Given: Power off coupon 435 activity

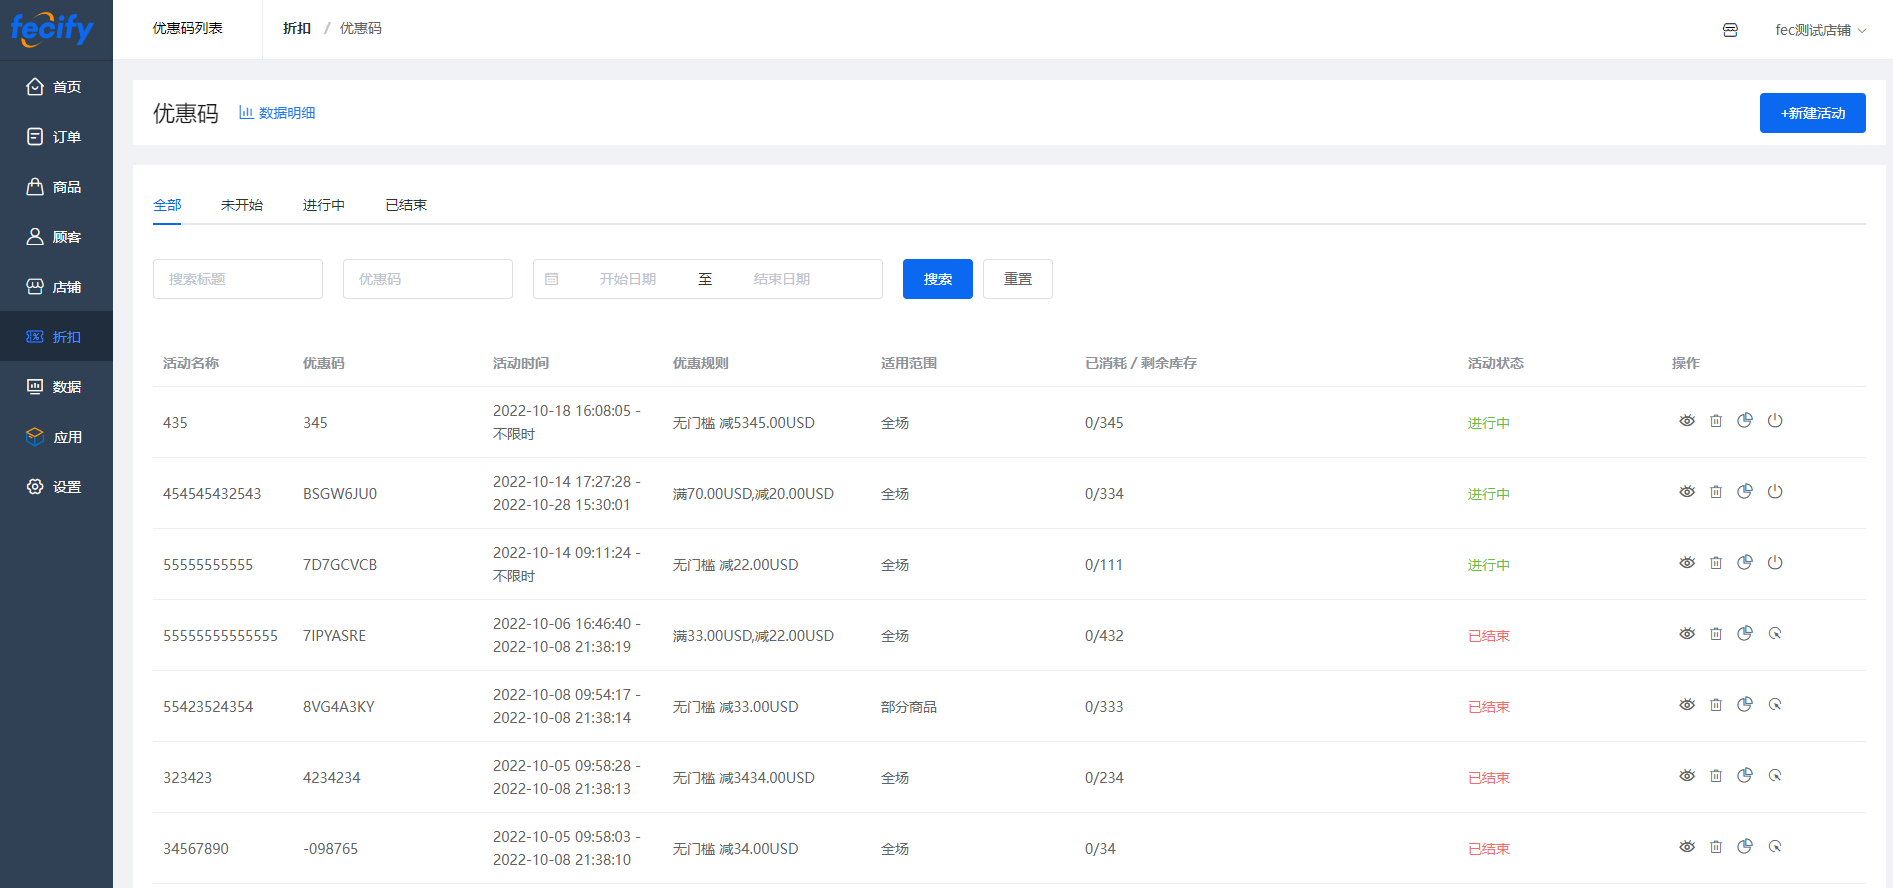Looking at the screenshot, I should [x=1775, y=421].
